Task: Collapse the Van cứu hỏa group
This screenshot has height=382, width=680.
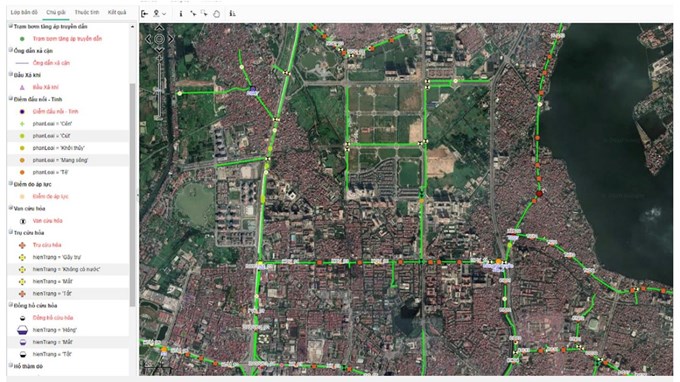Action: (10, 208)
